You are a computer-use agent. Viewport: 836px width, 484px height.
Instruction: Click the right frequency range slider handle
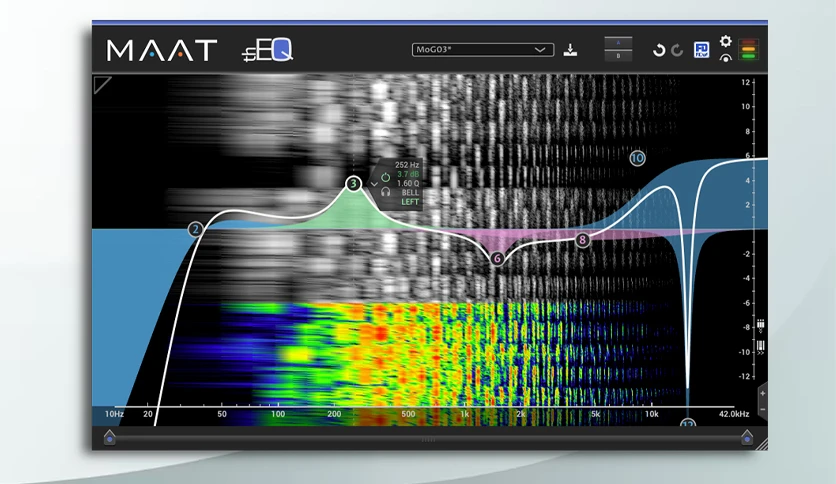tap(747, 437)
